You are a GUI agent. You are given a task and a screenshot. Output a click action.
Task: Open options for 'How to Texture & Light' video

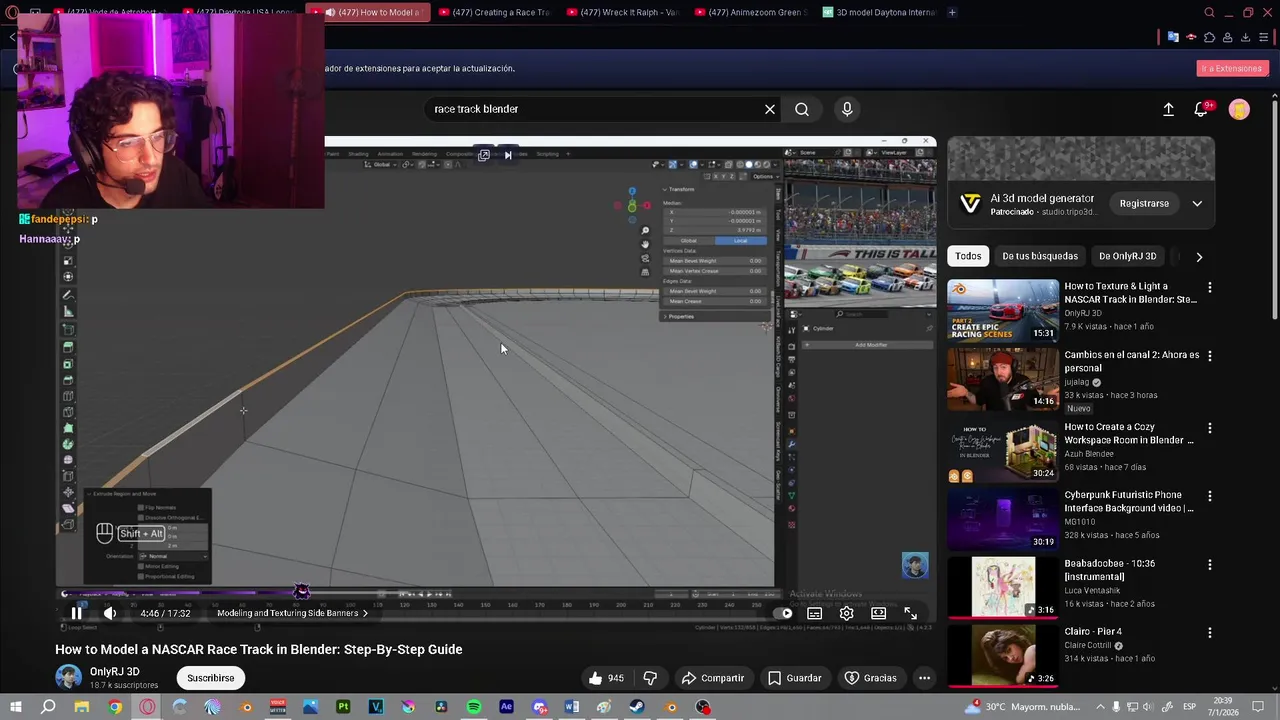tap(1209, 288)
